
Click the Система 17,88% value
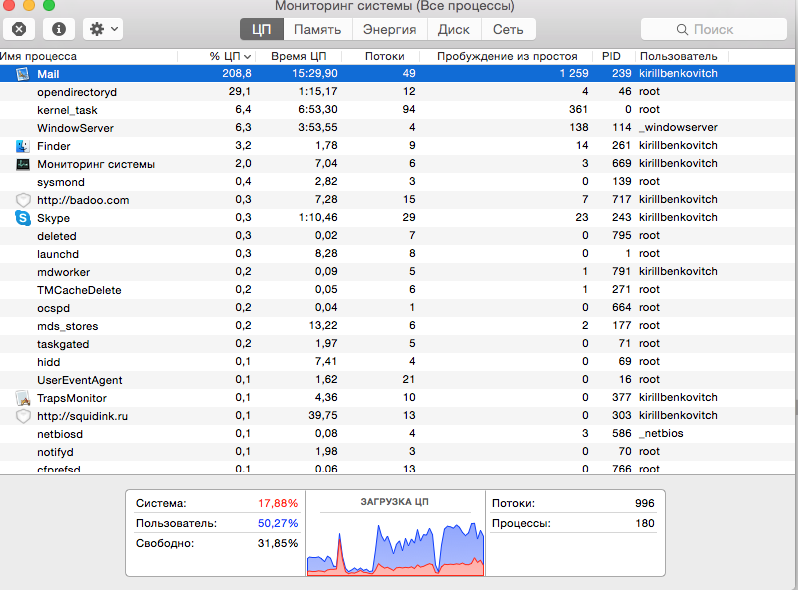pos(278,503)
